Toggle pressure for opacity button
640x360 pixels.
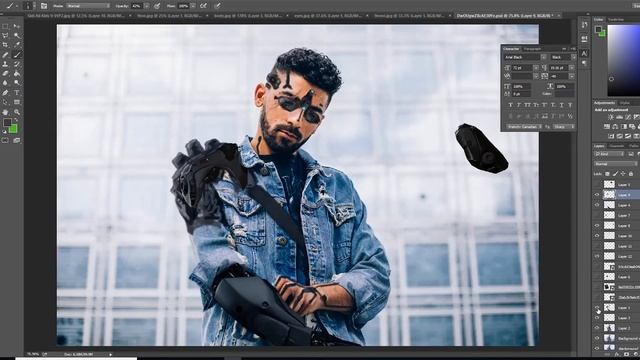coord(157,6)
